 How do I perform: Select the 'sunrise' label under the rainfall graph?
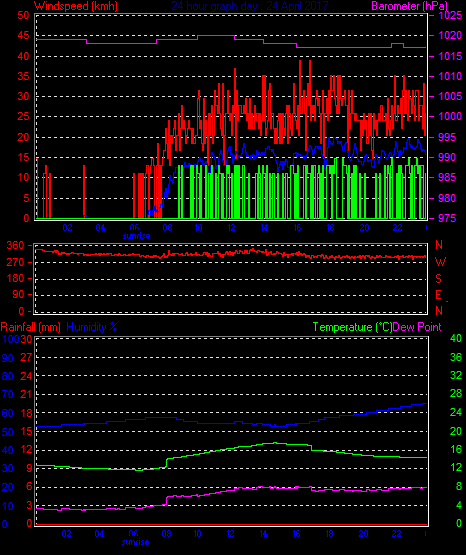click(135, 542)
